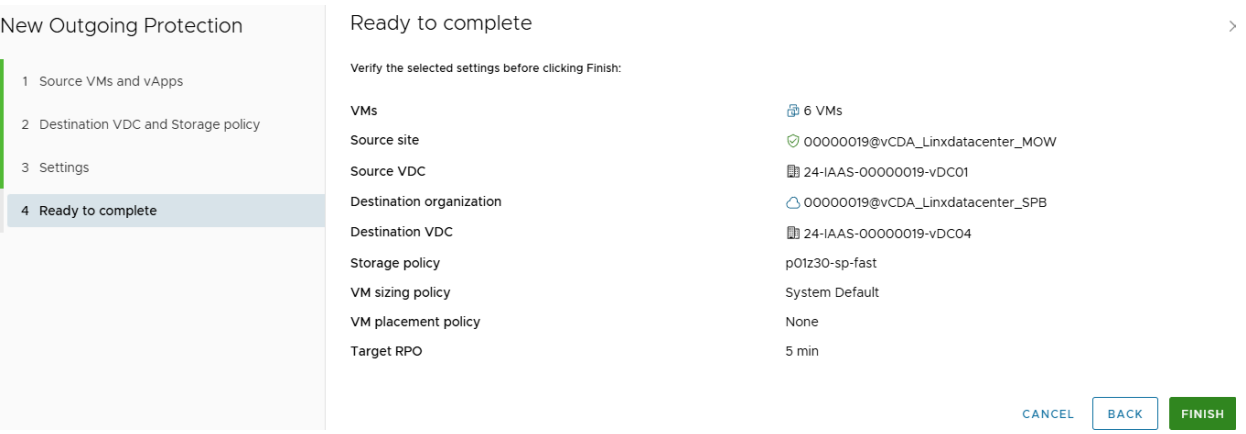
Task: Click the Back button
Action: (x=1126, y=413)
